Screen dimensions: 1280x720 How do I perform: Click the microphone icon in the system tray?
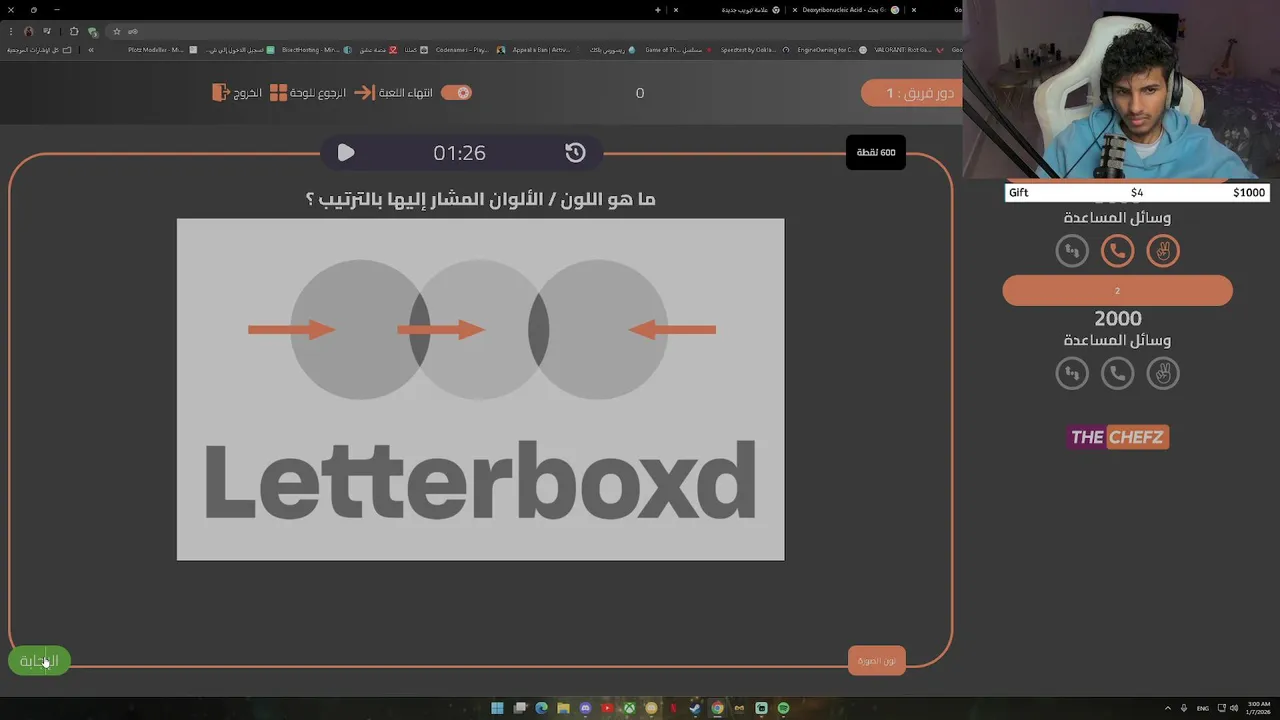coord(1184,708)
